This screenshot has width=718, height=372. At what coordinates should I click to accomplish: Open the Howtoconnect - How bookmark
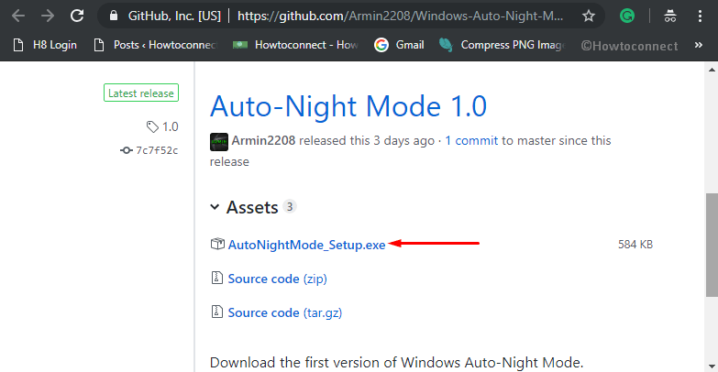pyautogui.click(x=295, y=45)
